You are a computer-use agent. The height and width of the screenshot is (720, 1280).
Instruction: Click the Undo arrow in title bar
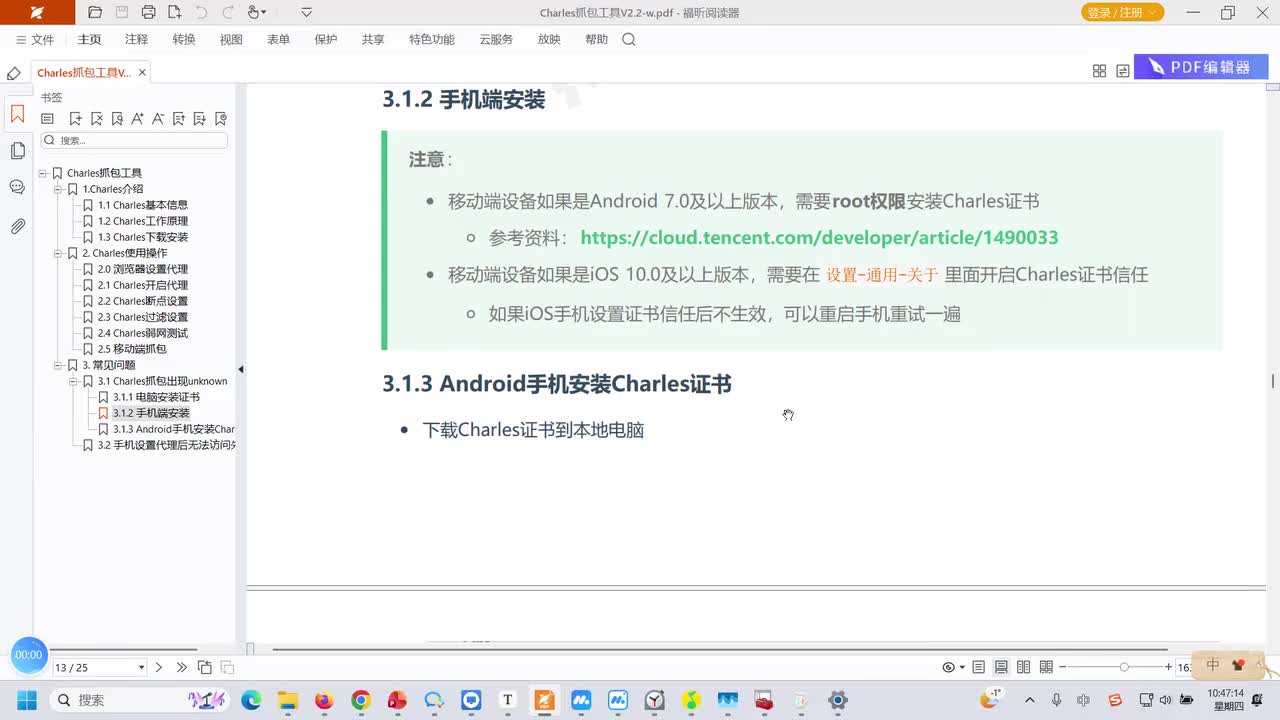[x=201, y=13]
